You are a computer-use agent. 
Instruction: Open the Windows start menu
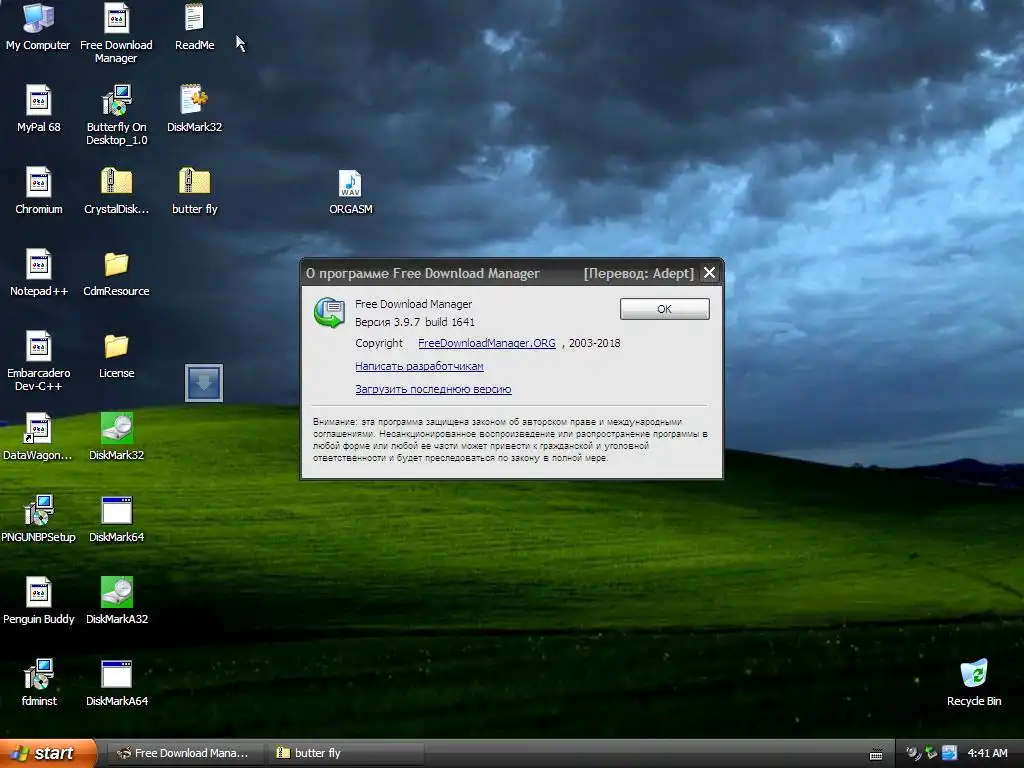click(48, 753)
